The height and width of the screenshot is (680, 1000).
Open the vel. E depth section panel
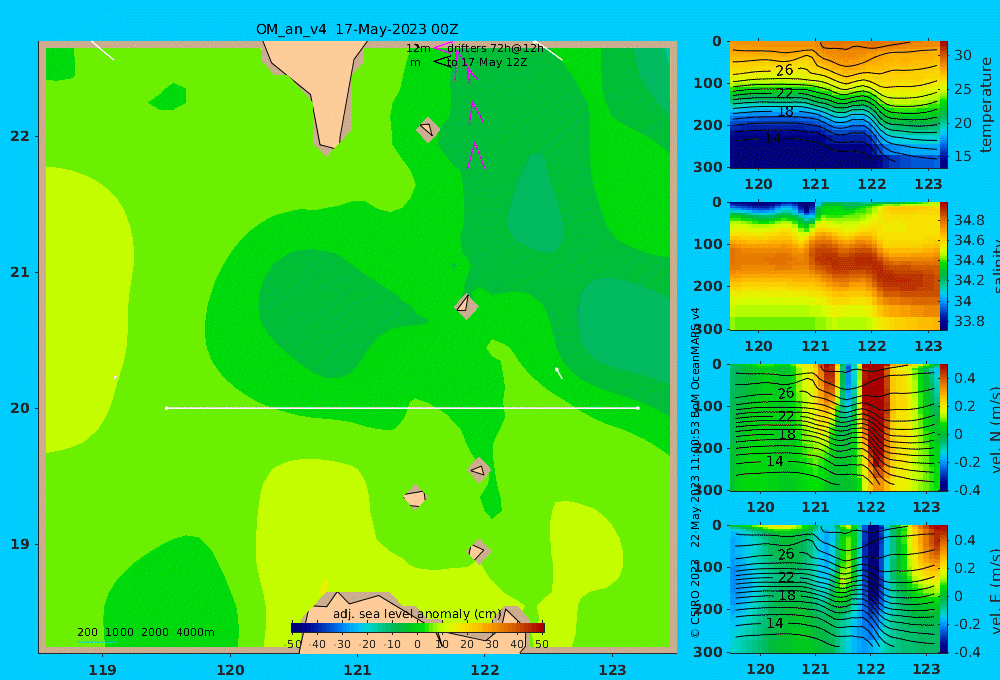coord(835,589)
